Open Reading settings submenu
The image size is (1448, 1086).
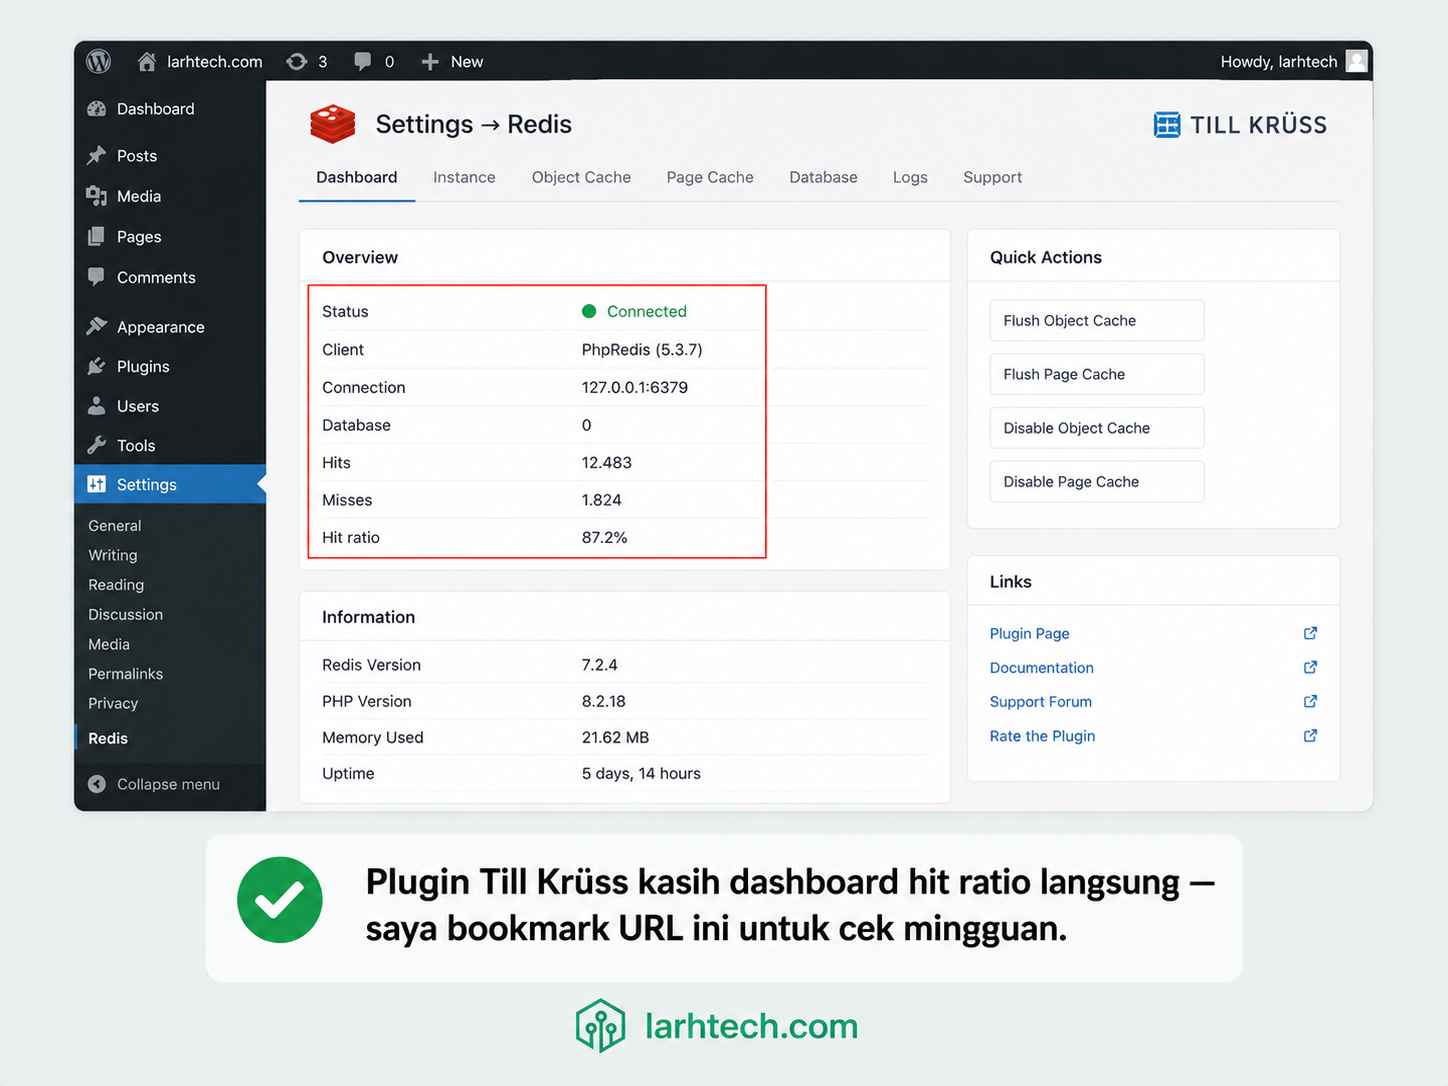coord(116,585)
